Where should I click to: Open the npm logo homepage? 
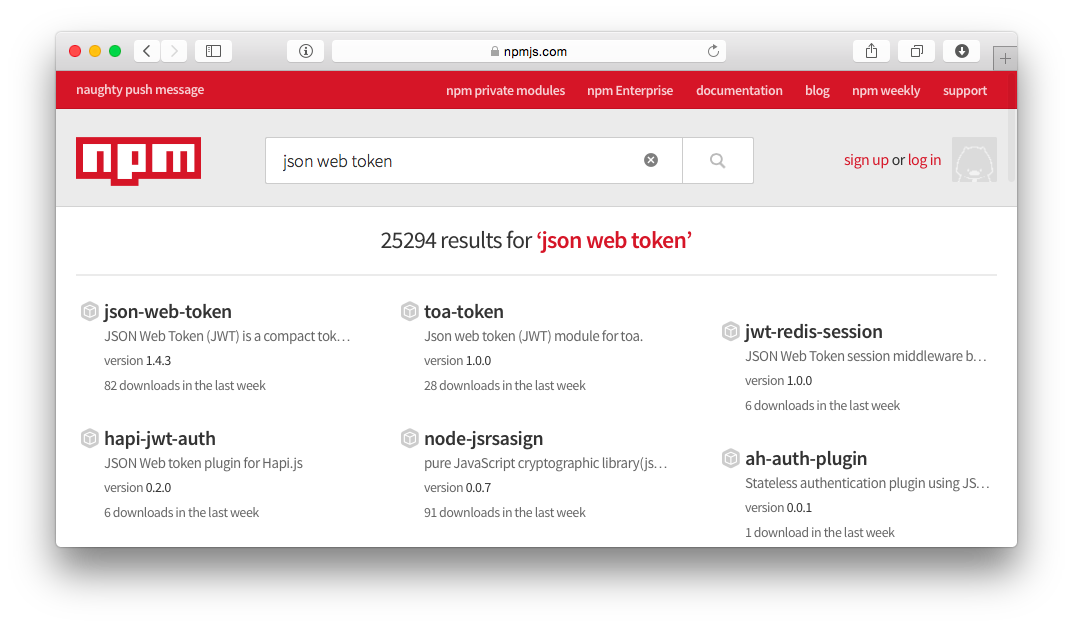click(138, 161)
